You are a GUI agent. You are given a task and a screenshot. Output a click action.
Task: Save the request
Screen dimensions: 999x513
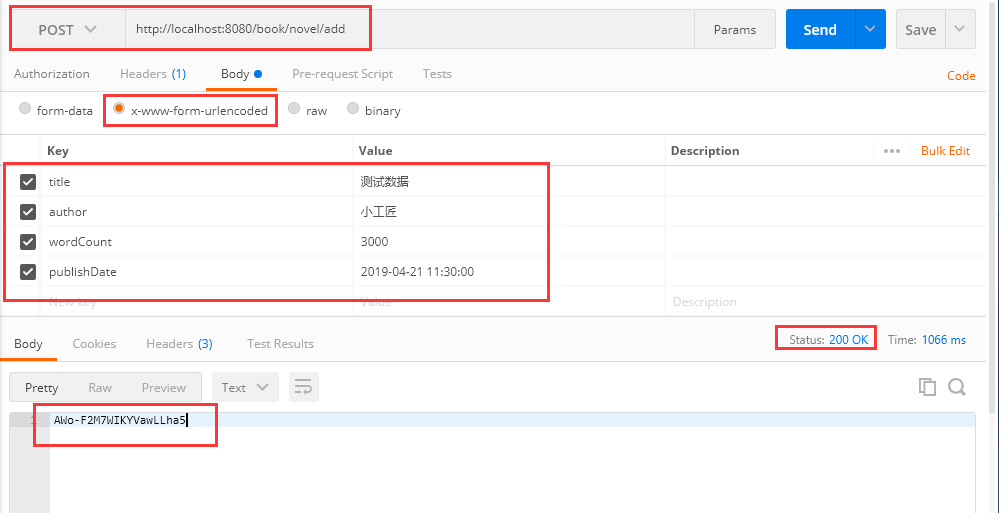click(x=921, y=29)
